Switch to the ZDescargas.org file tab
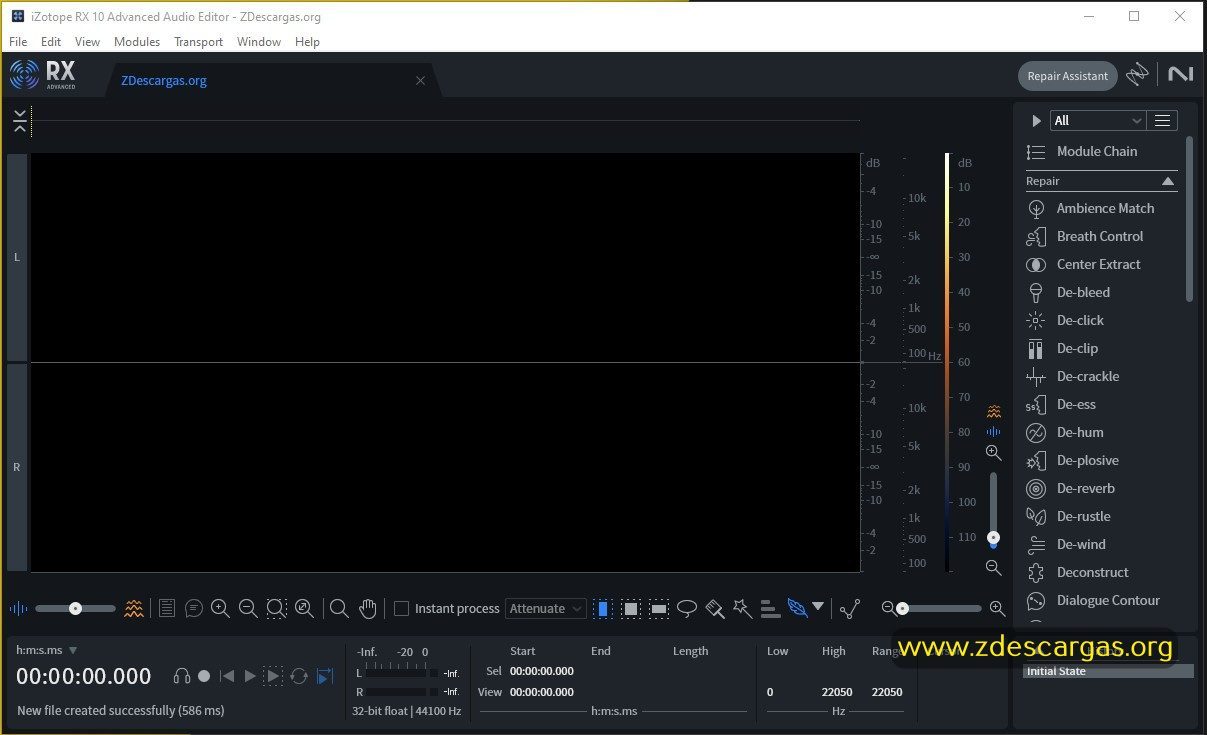1207x735 pixels. [164, 81]
